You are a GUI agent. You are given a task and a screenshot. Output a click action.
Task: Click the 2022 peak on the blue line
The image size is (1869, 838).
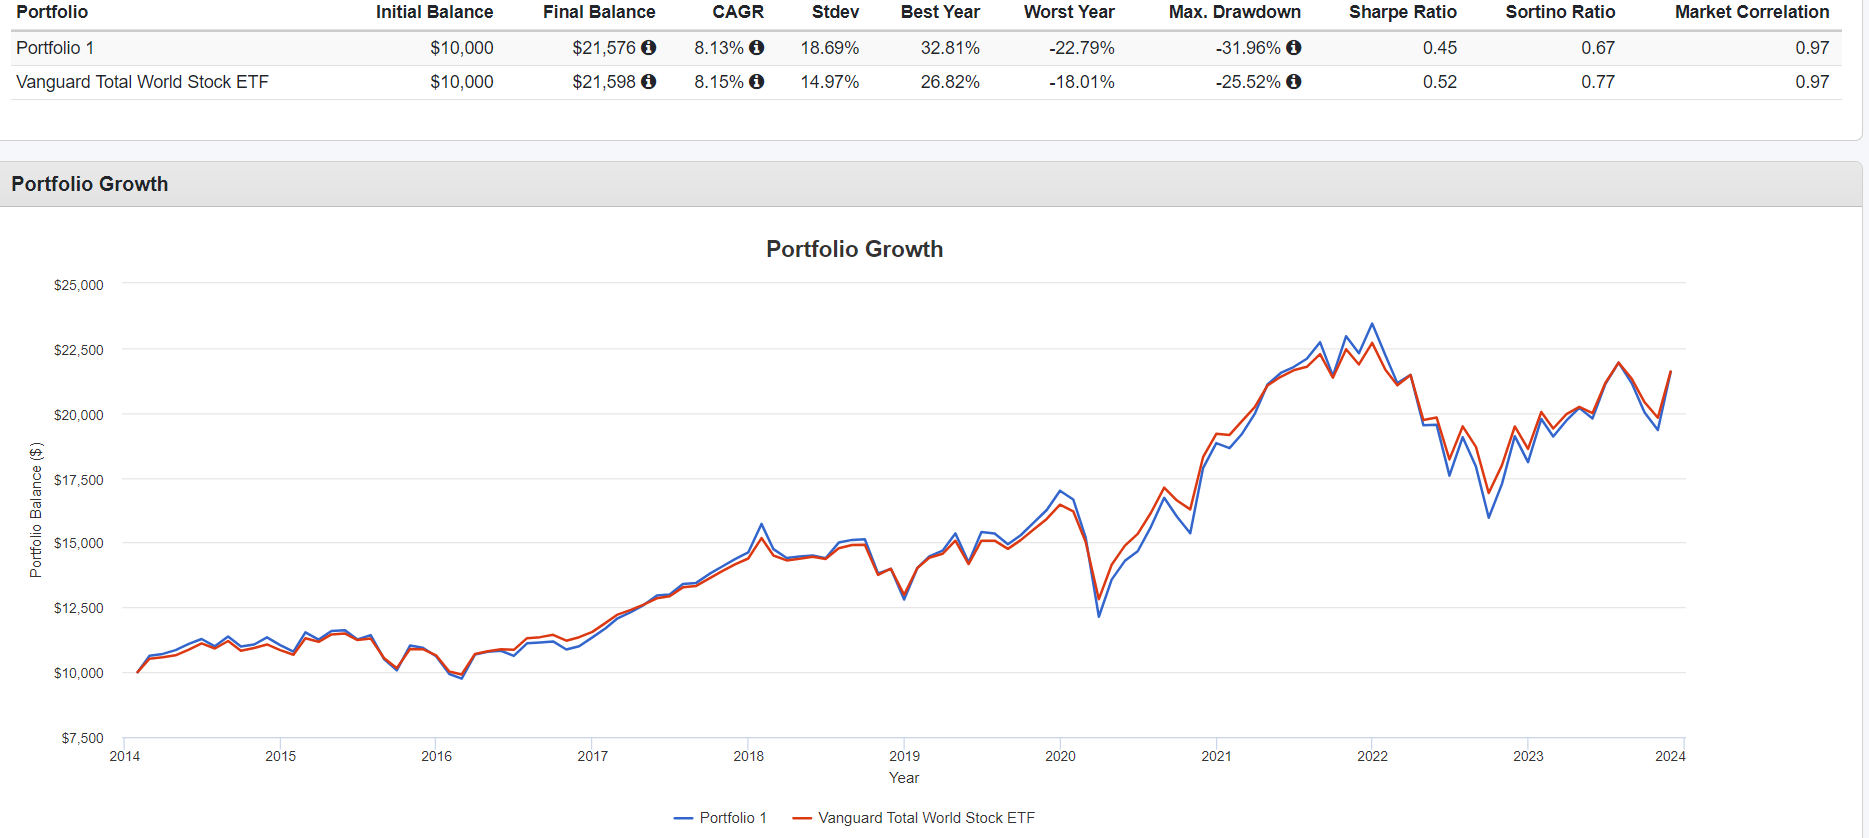pos(1372,324)
